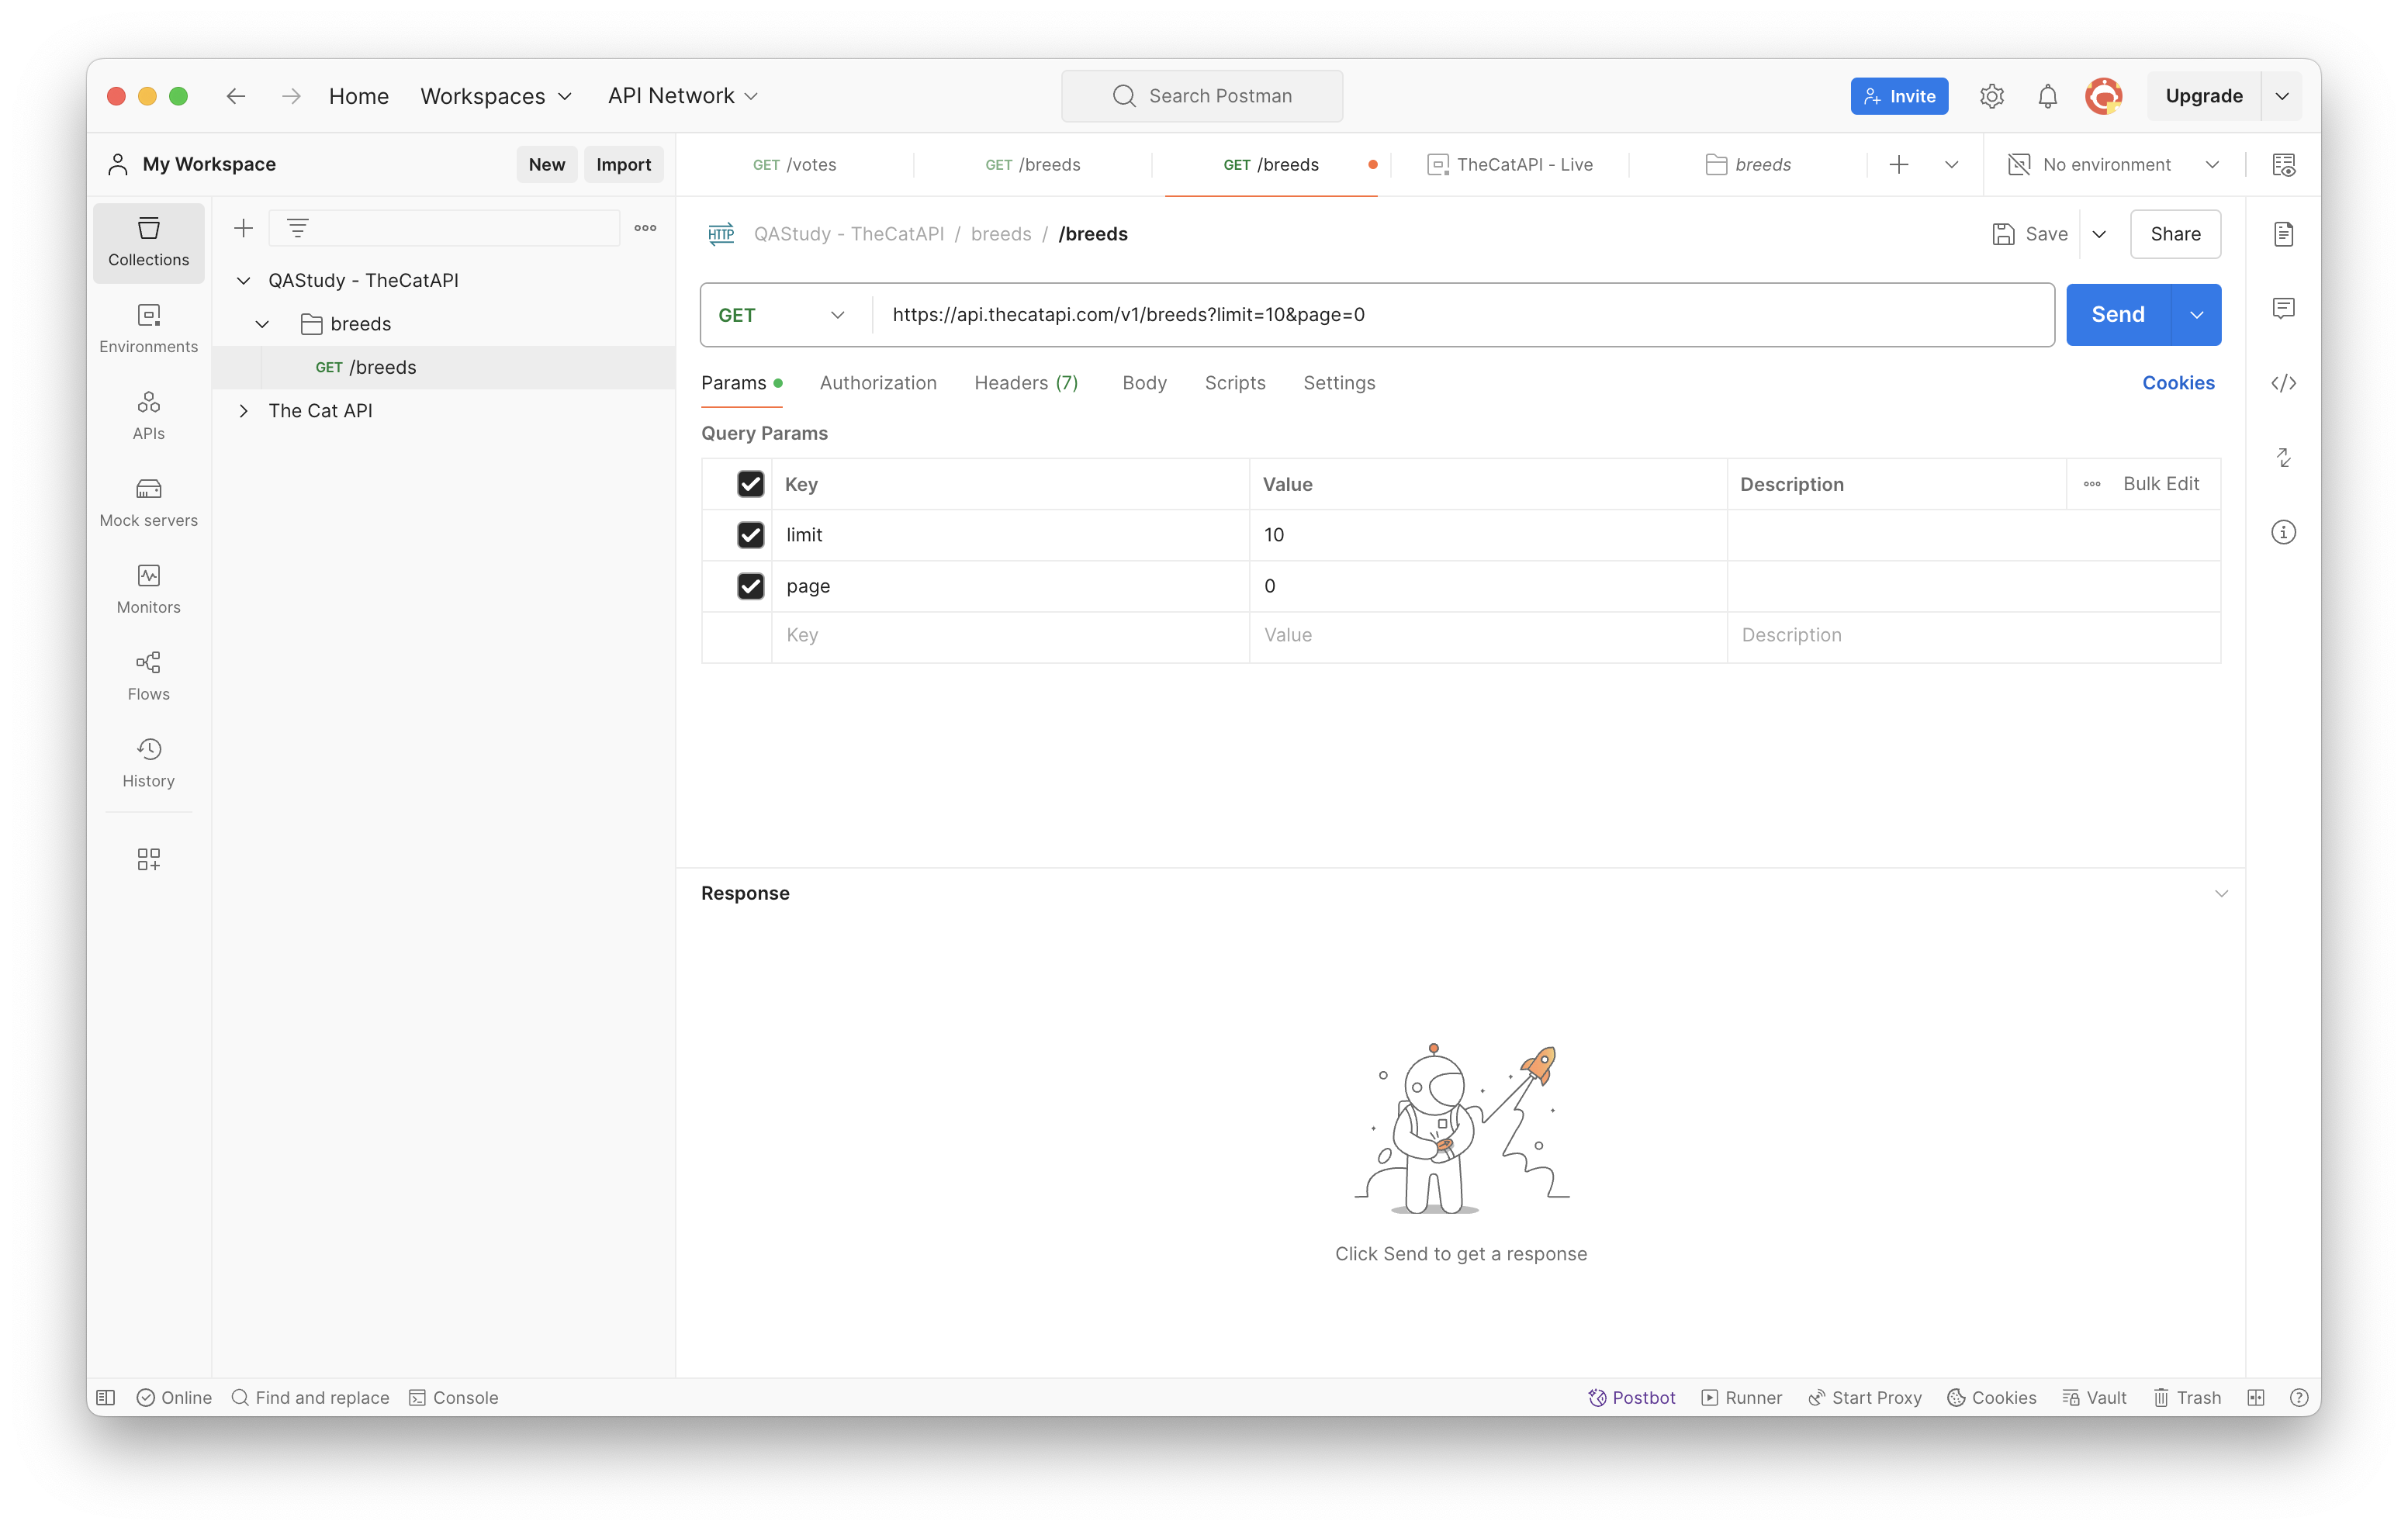2408x1531 pixels.
Task: Expand The Cat API collection
Action: coord(243,411)
